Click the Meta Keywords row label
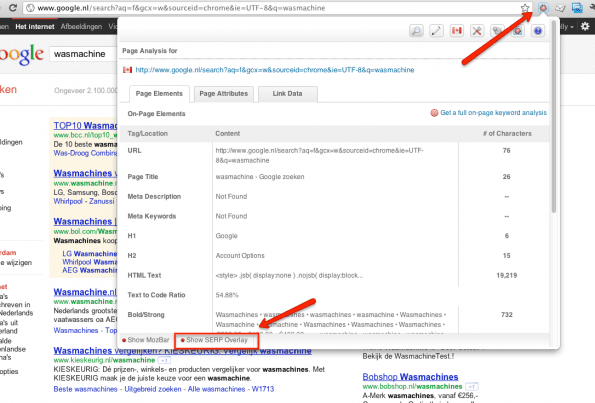 152,216
